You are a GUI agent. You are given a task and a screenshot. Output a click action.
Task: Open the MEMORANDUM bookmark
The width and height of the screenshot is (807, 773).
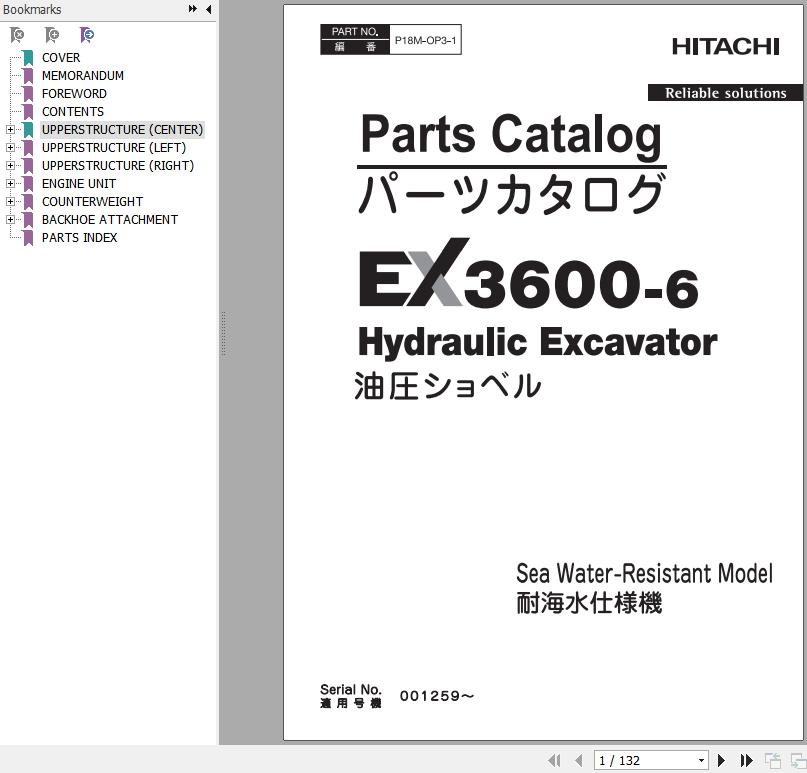coord(83,76)
